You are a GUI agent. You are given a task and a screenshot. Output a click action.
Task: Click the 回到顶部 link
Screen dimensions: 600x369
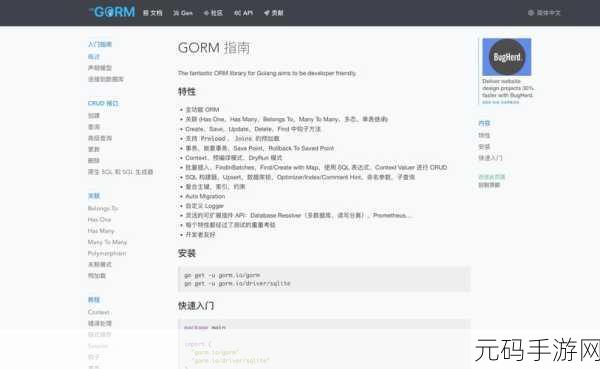489,185
